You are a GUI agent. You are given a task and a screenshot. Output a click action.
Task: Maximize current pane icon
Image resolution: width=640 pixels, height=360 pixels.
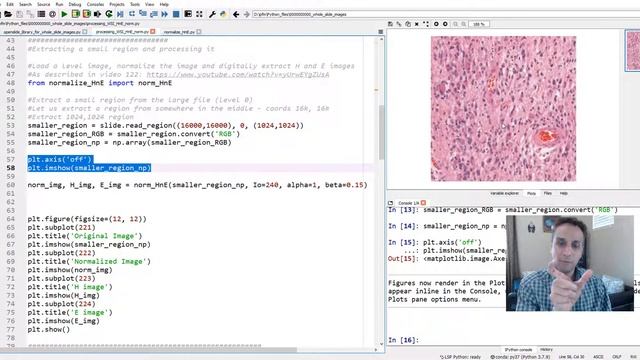point(188,14)
